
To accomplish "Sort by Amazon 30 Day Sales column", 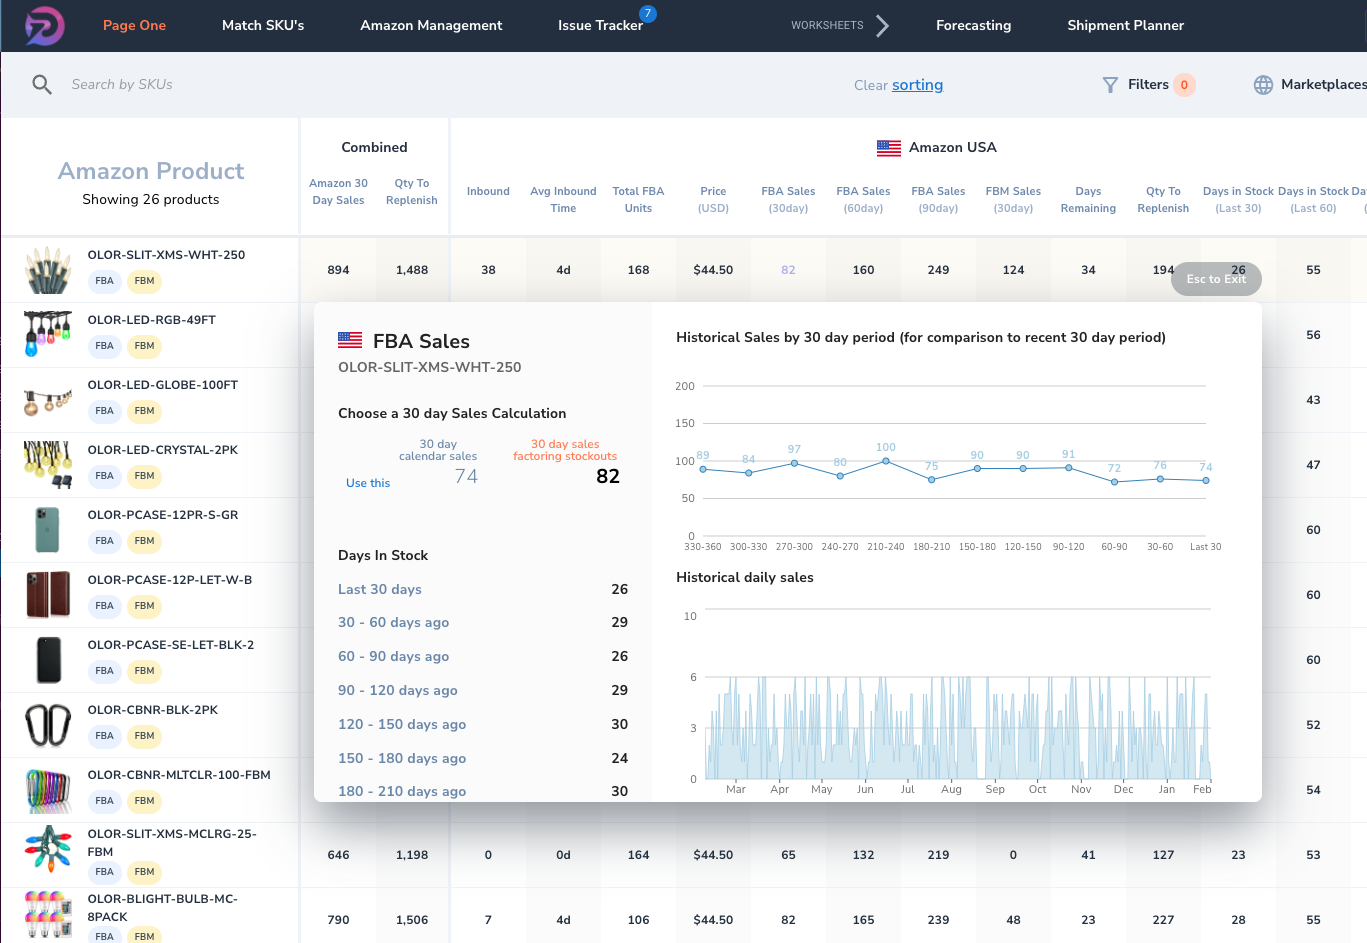I will click(338, 191).
